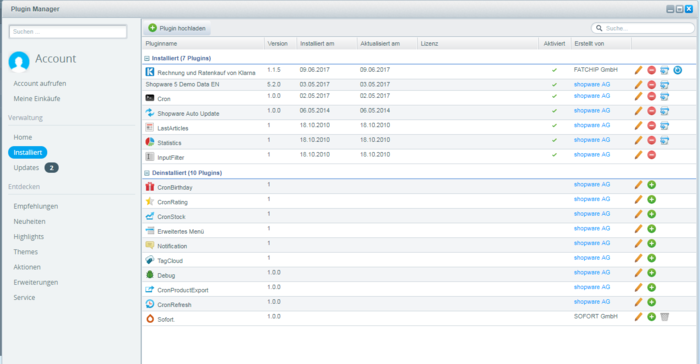Open Meine Einkäufe in sidebar
Image resolution: width=700 pixels, height=364 pixels.
[x=37, y=99]
